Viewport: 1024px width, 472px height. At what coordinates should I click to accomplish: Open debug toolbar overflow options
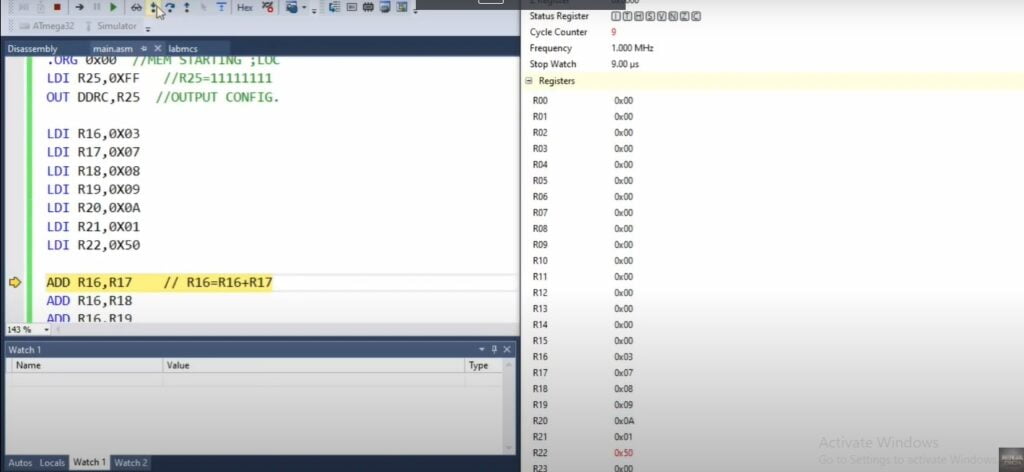314,11
